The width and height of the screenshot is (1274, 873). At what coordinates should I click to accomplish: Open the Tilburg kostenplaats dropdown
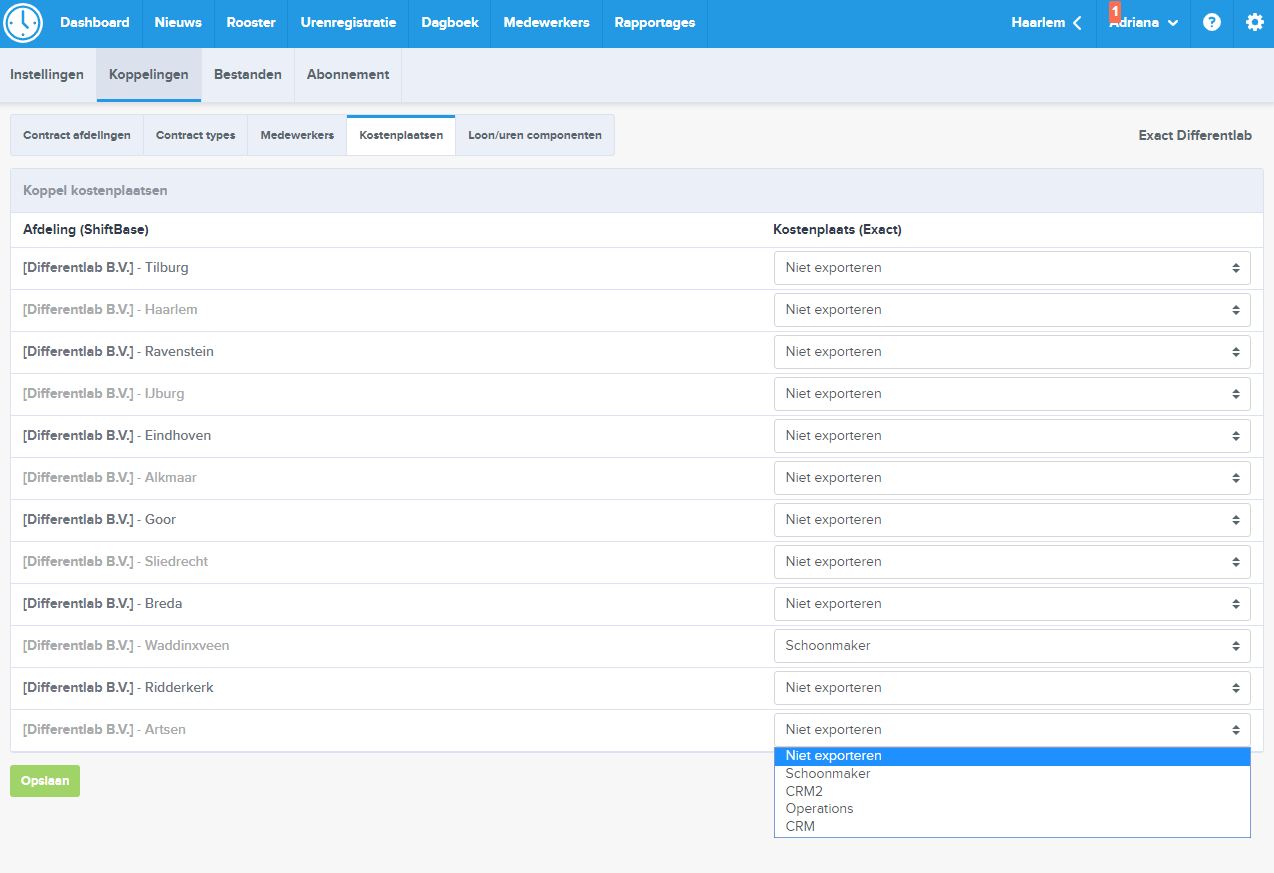tap(1012, 268)
